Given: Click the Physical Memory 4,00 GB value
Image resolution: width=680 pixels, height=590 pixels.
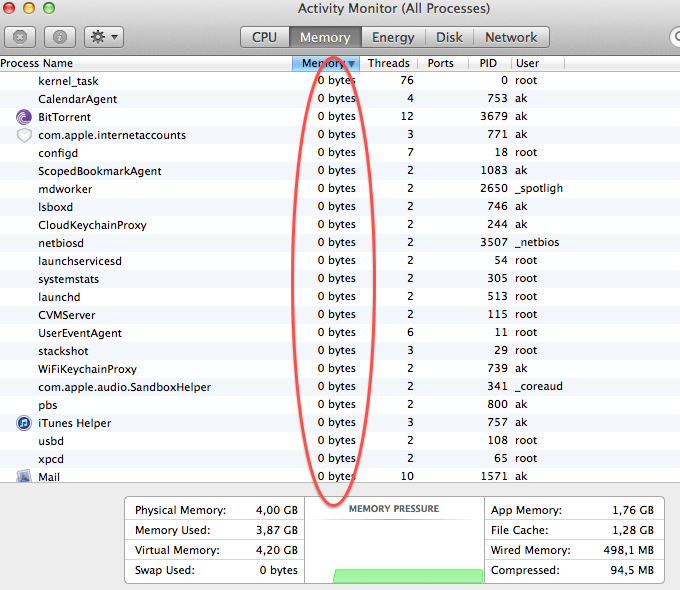Looking at the screenshot, I should [277, 510].
